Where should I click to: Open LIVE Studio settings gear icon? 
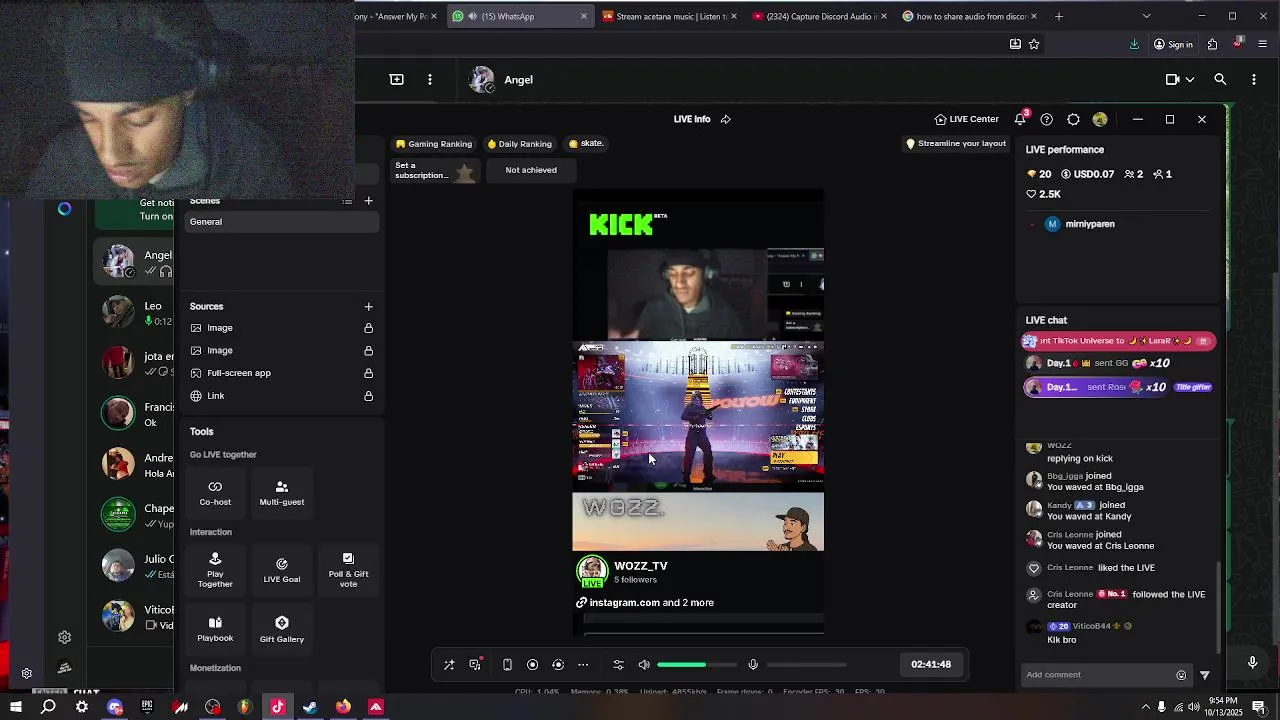click(x=1073, y=119)
